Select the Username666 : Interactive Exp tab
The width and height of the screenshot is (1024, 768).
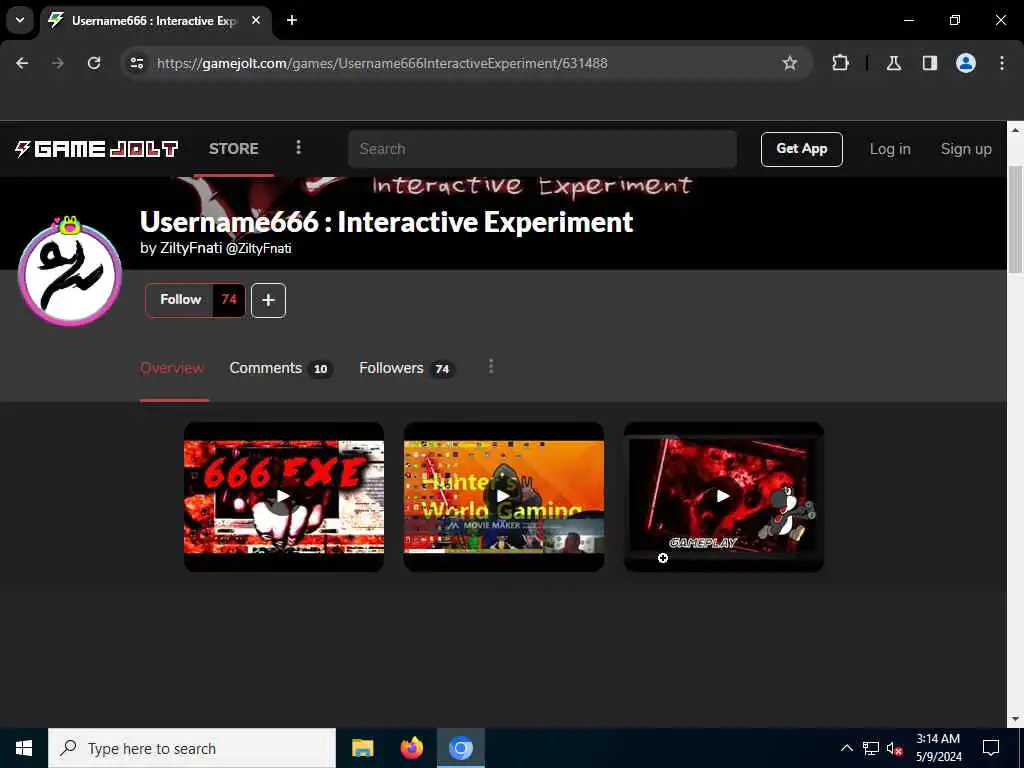[157, 21]
